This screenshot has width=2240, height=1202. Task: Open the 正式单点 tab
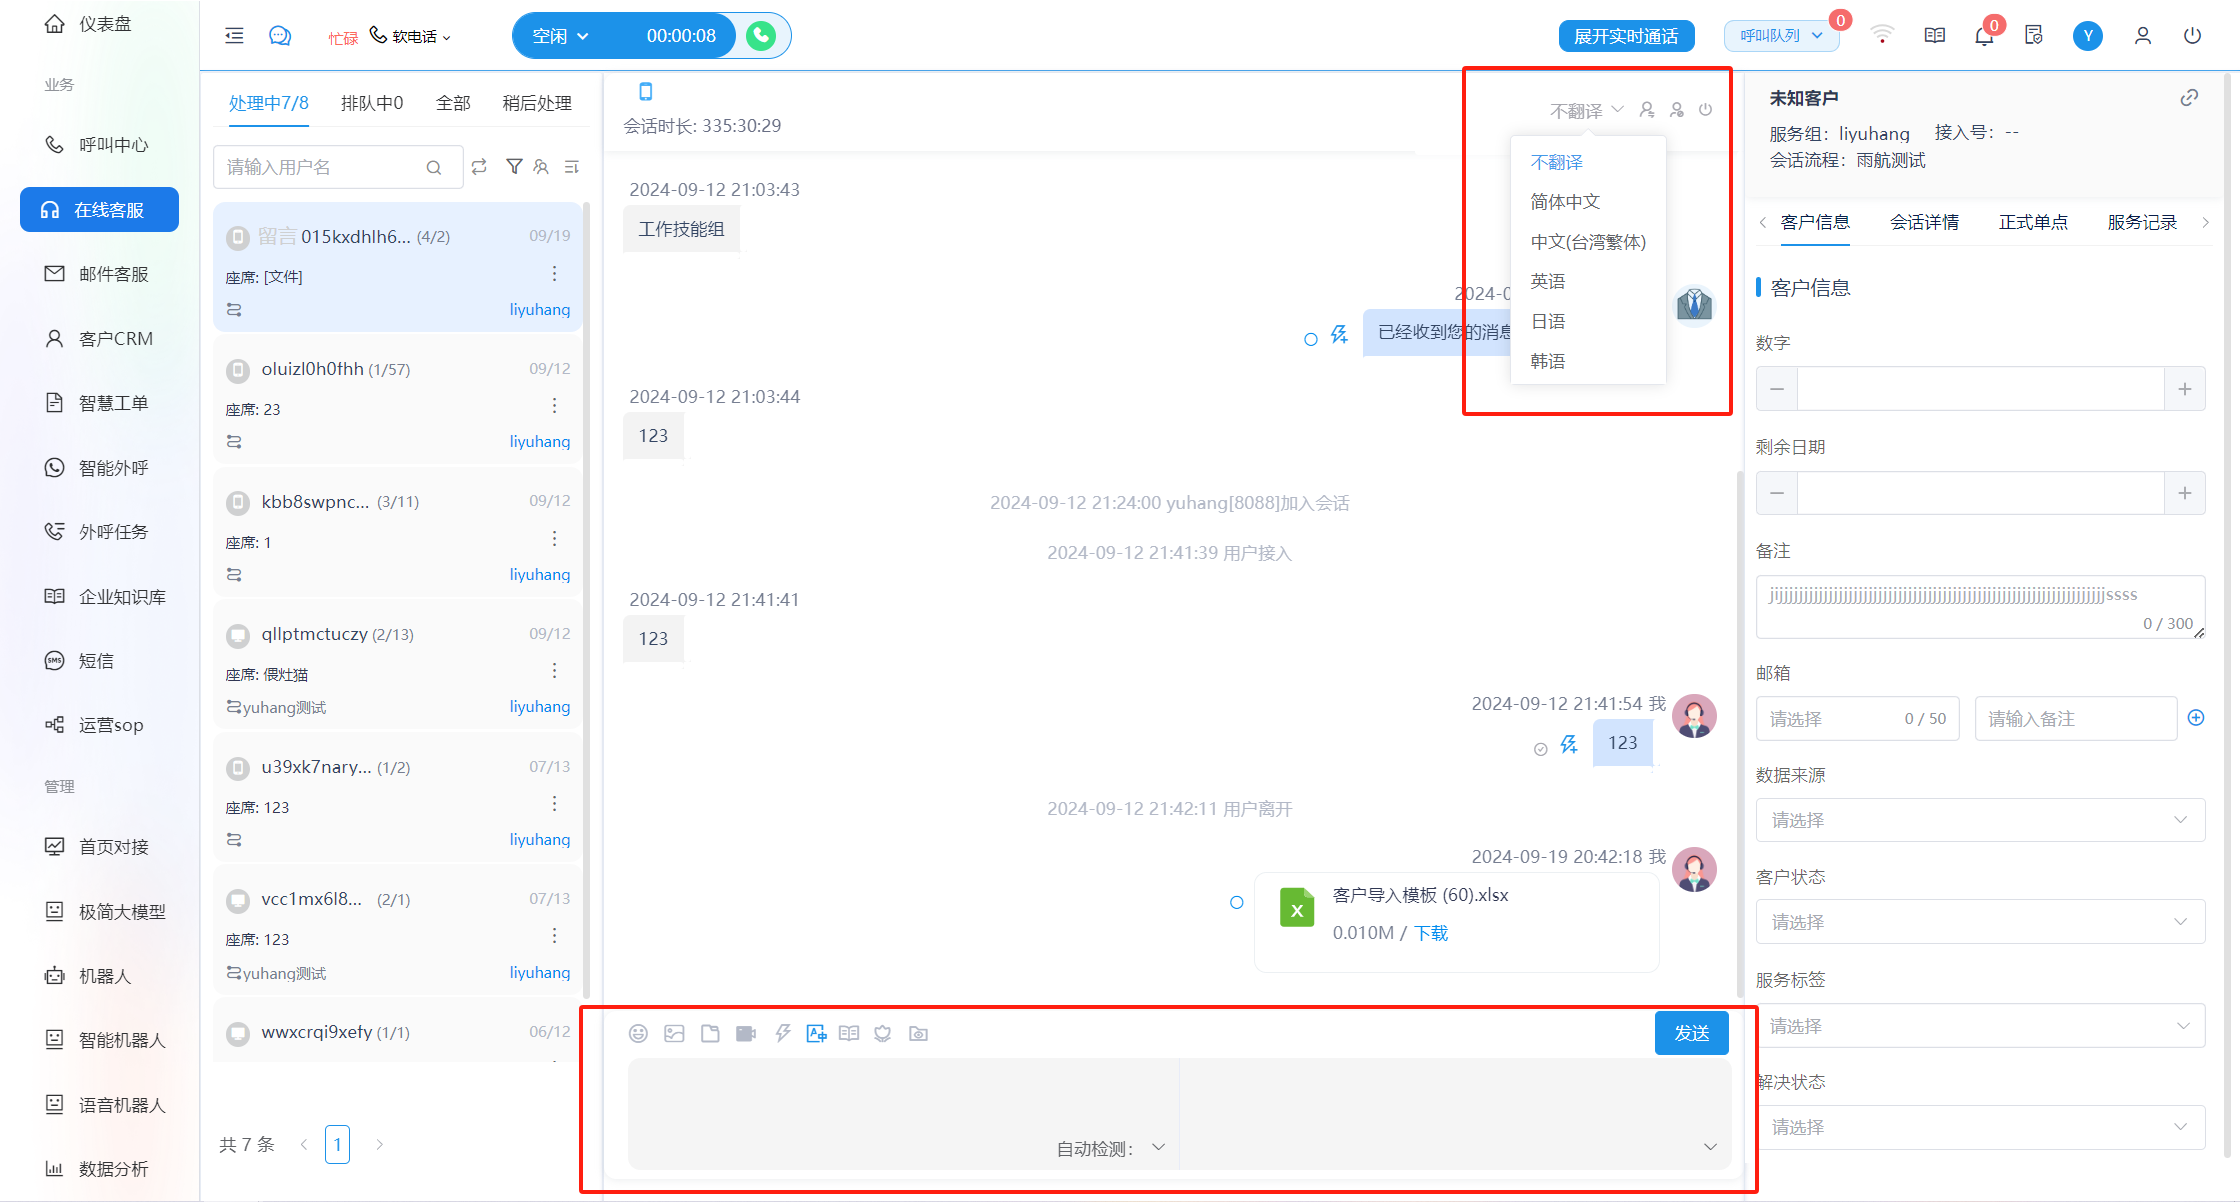coord(2033,222)
